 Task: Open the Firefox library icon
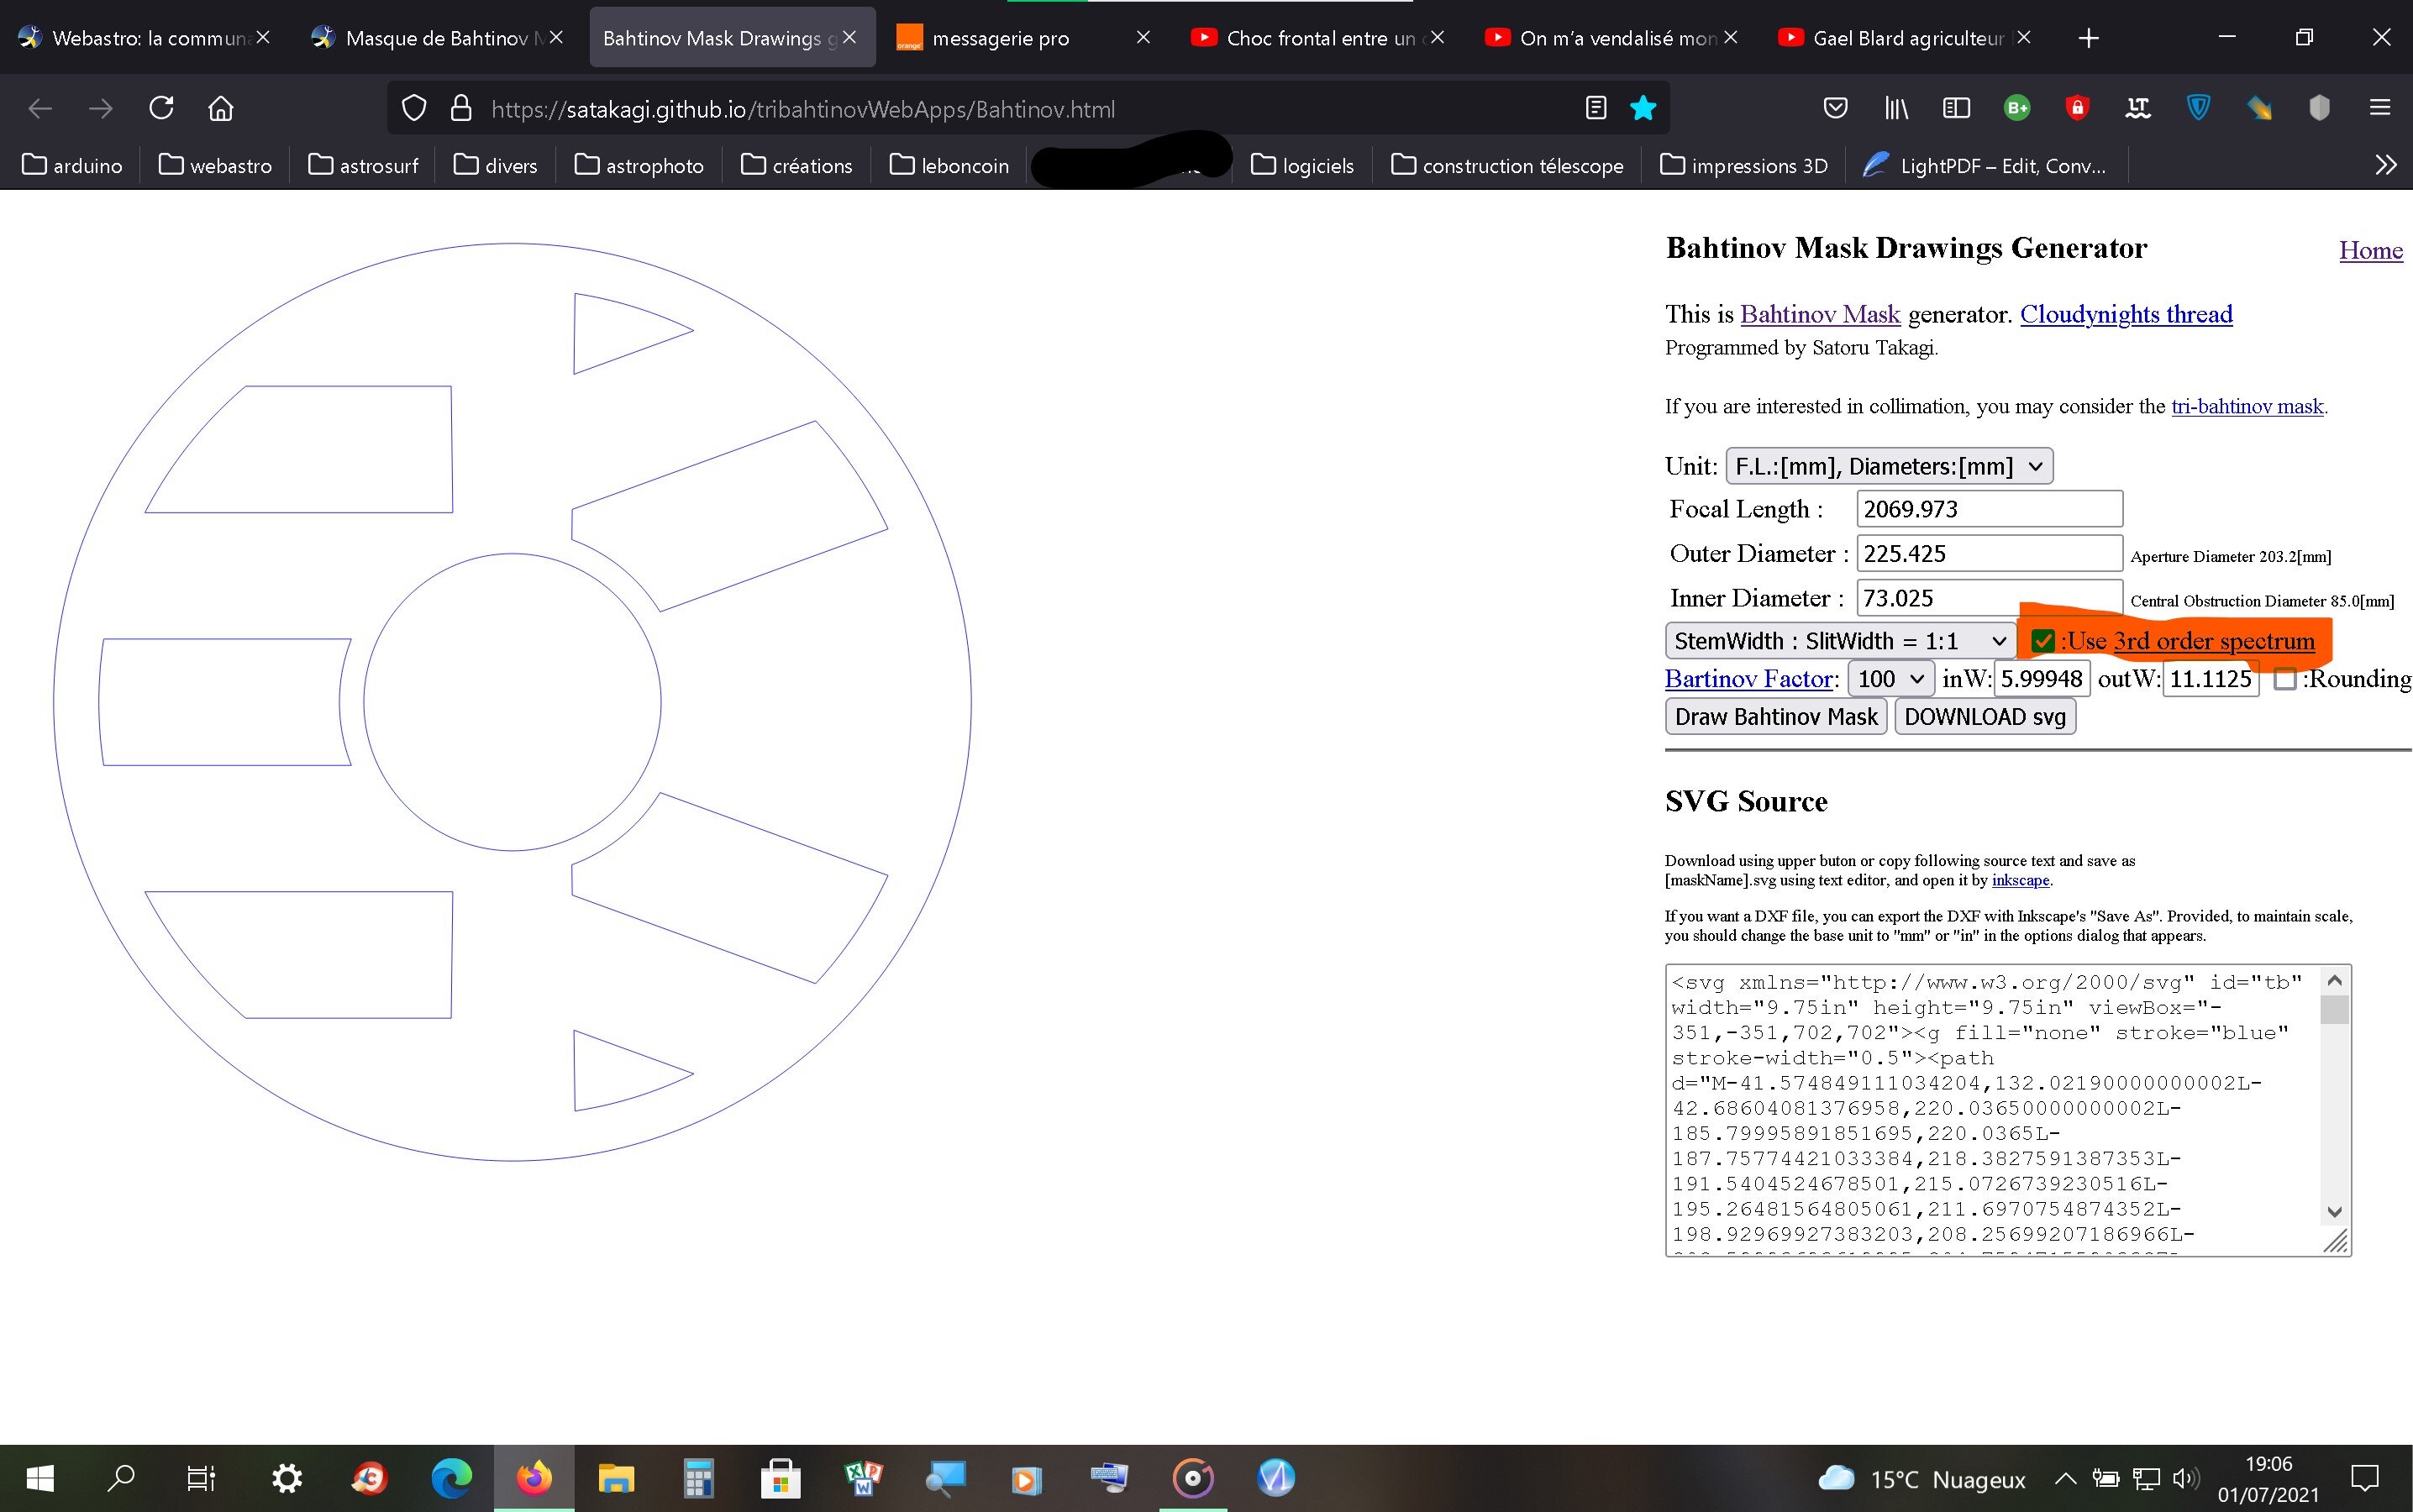(x=1896, y=108)
